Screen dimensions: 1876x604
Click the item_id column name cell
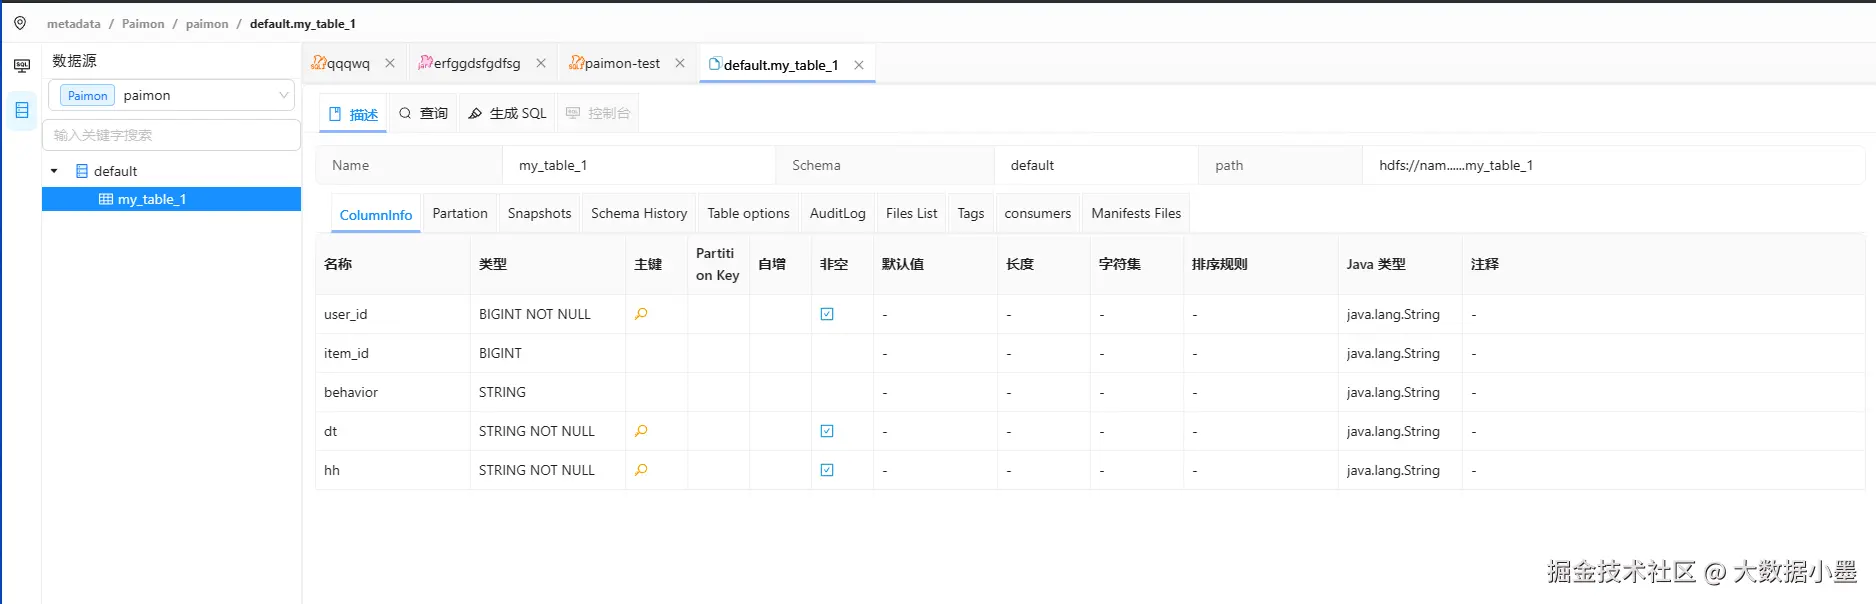[393, 353]
